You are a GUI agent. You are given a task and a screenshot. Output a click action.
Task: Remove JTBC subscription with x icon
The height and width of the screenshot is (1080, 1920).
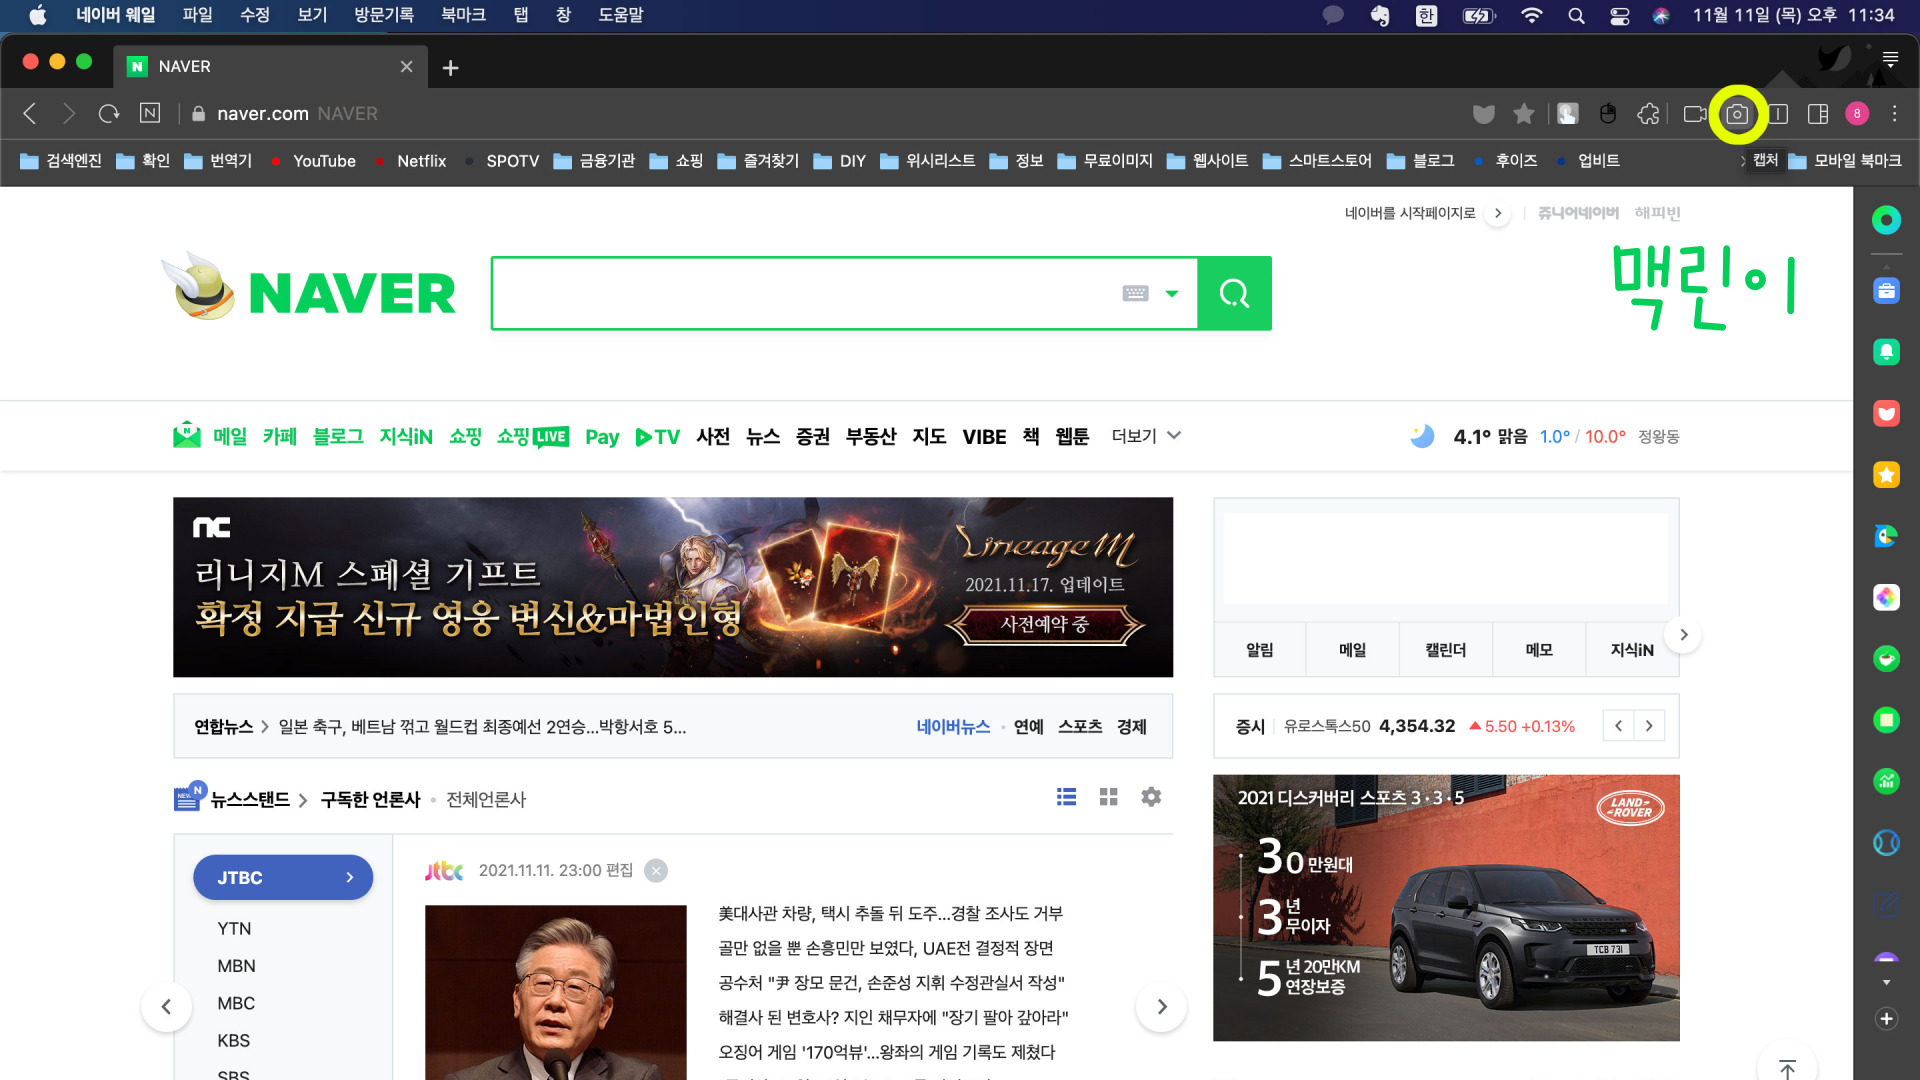[656, 871]
